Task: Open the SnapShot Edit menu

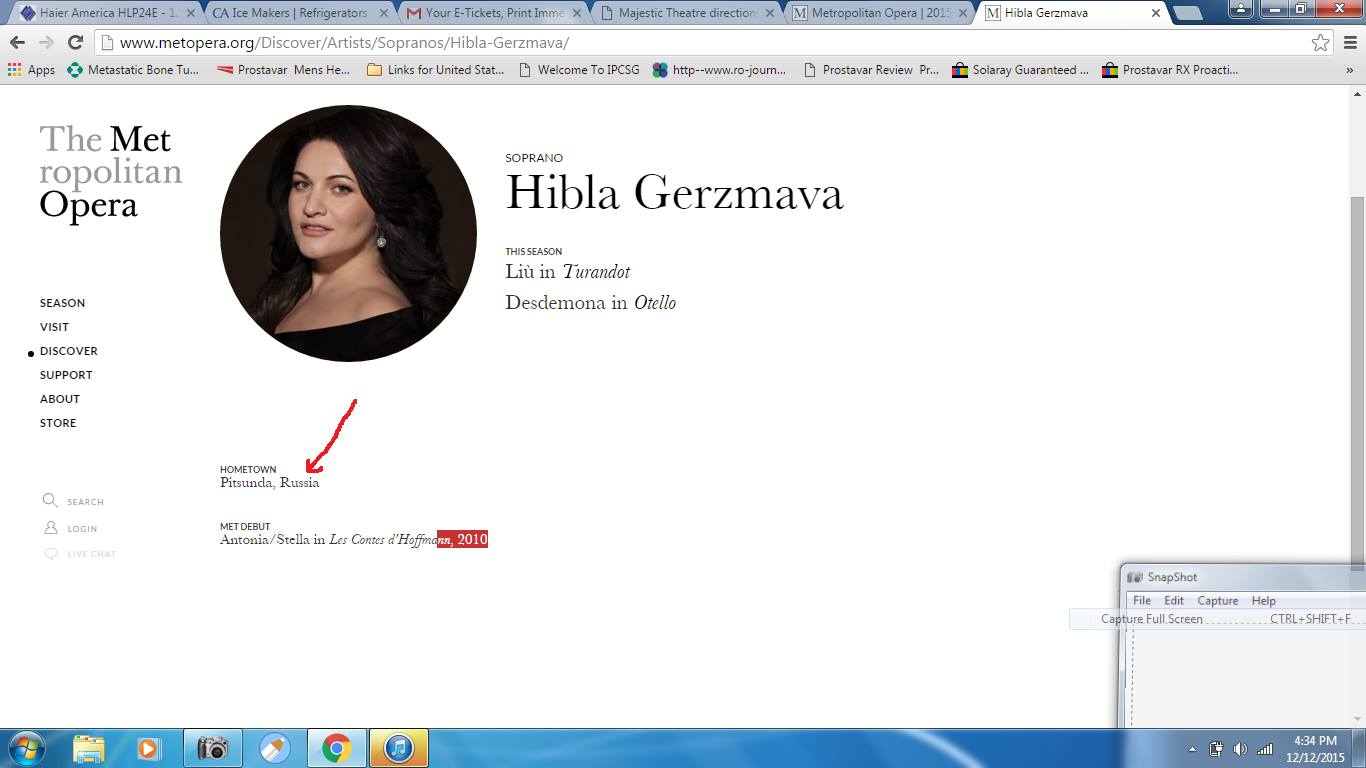Action: (x=1174, y=601)
